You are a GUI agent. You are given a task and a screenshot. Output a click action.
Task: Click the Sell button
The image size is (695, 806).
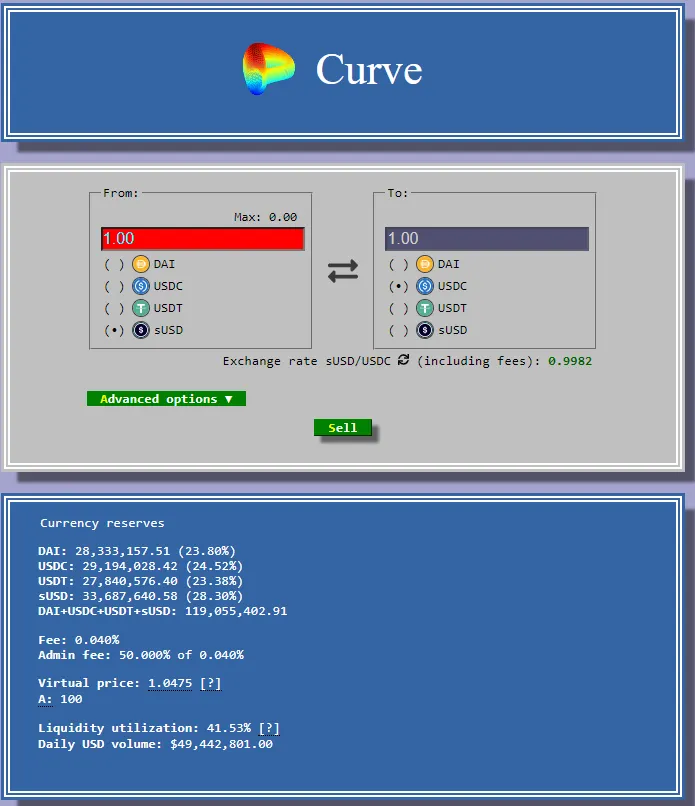(x=342, y=428)
